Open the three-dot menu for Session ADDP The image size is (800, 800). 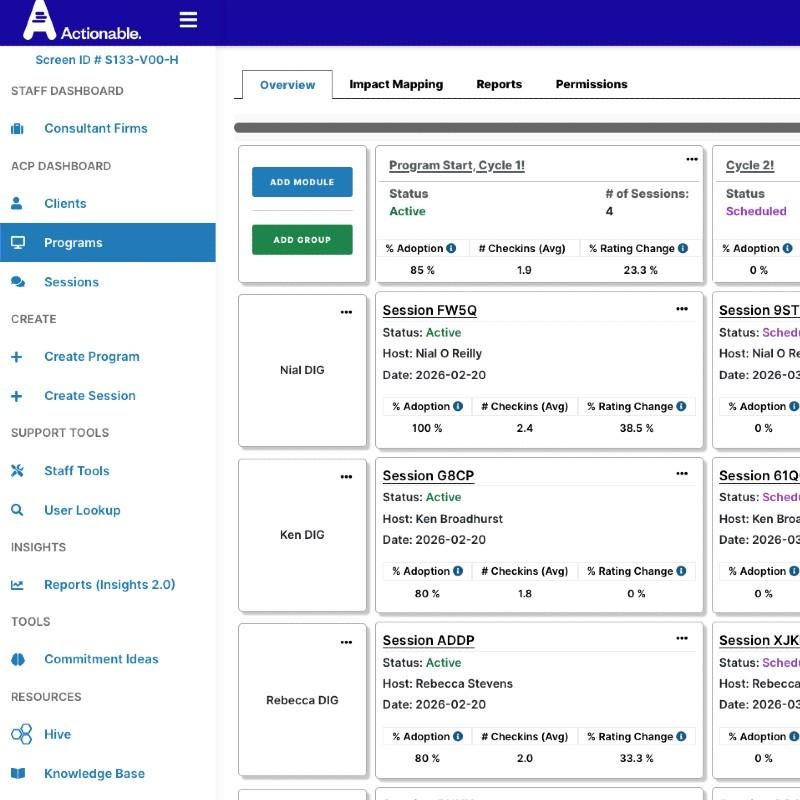pos(682,638)
